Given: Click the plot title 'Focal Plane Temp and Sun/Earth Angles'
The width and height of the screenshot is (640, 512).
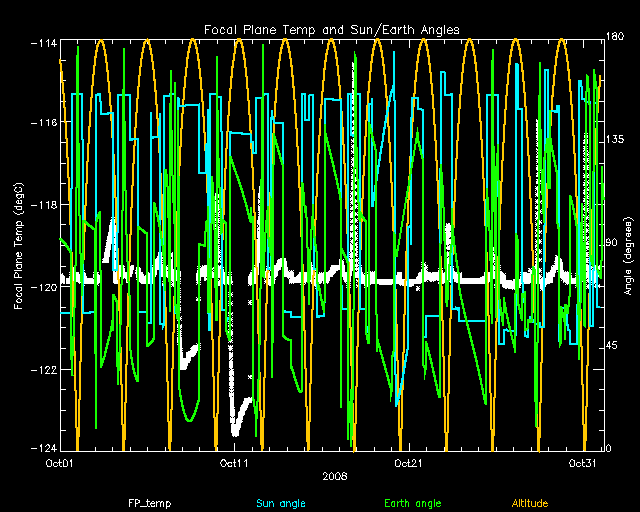Looking at the screenshot, I should [331, 30].
